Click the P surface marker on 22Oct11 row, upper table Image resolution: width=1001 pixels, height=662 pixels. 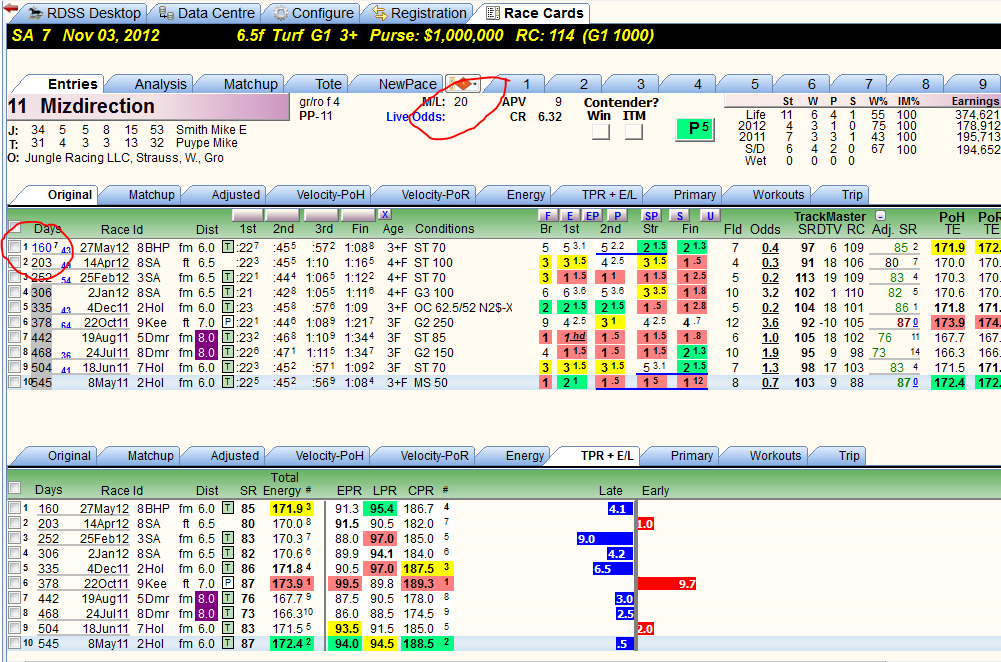228,322
